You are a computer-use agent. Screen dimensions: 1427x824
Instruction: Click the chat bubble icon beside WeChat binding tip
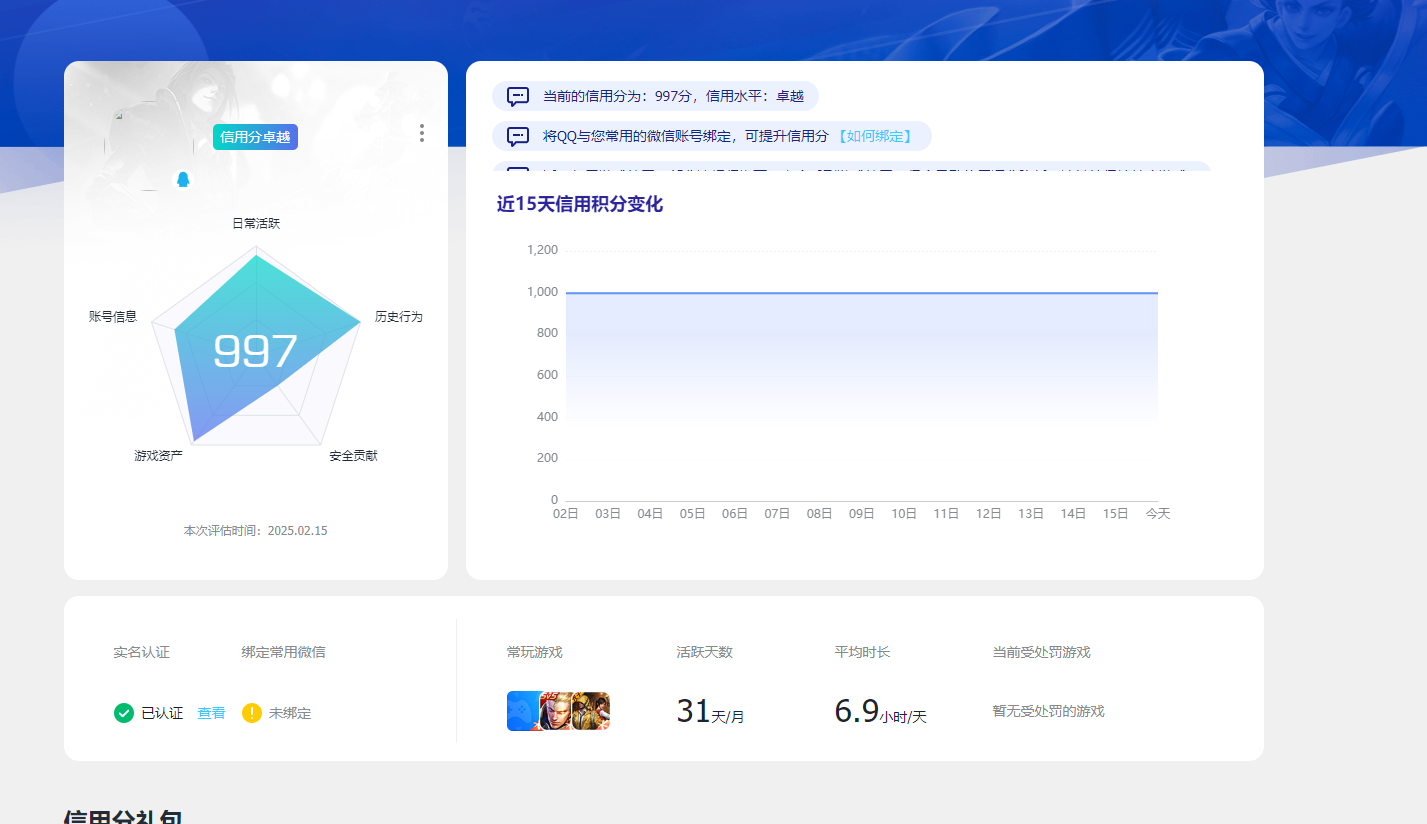tap(518, 136)
